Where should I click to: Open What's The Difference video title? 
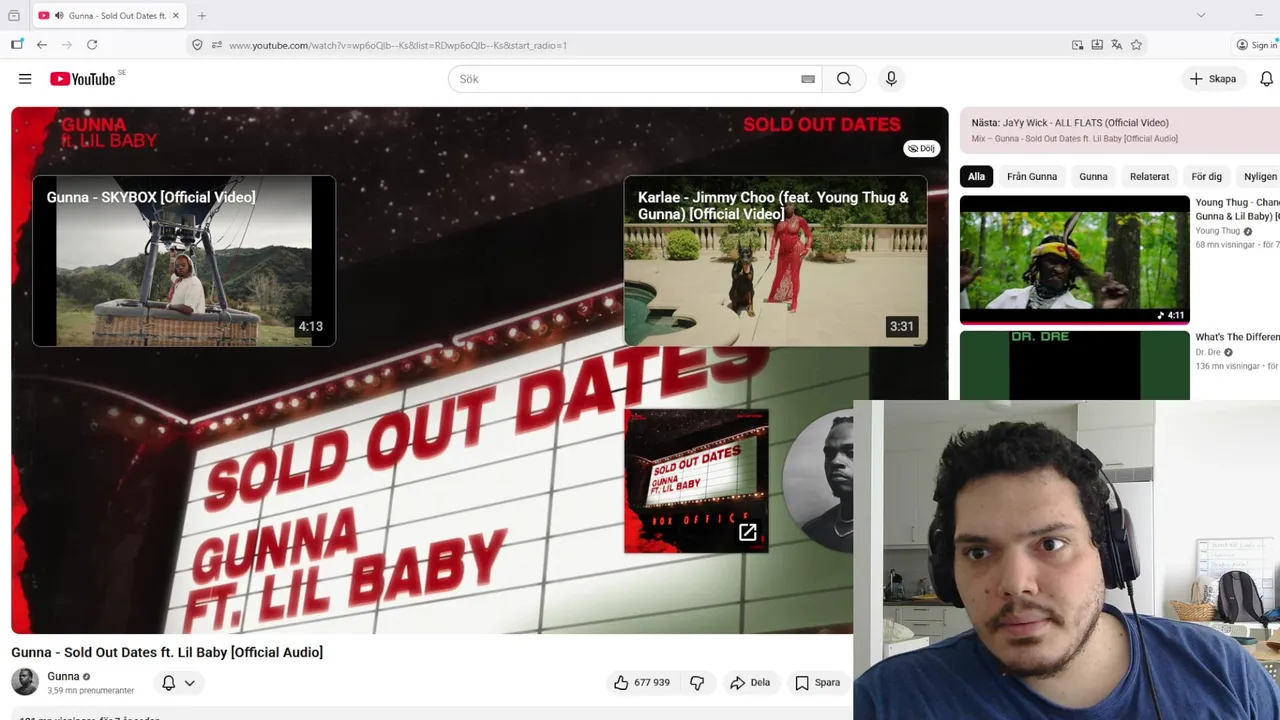[1237, 337]
